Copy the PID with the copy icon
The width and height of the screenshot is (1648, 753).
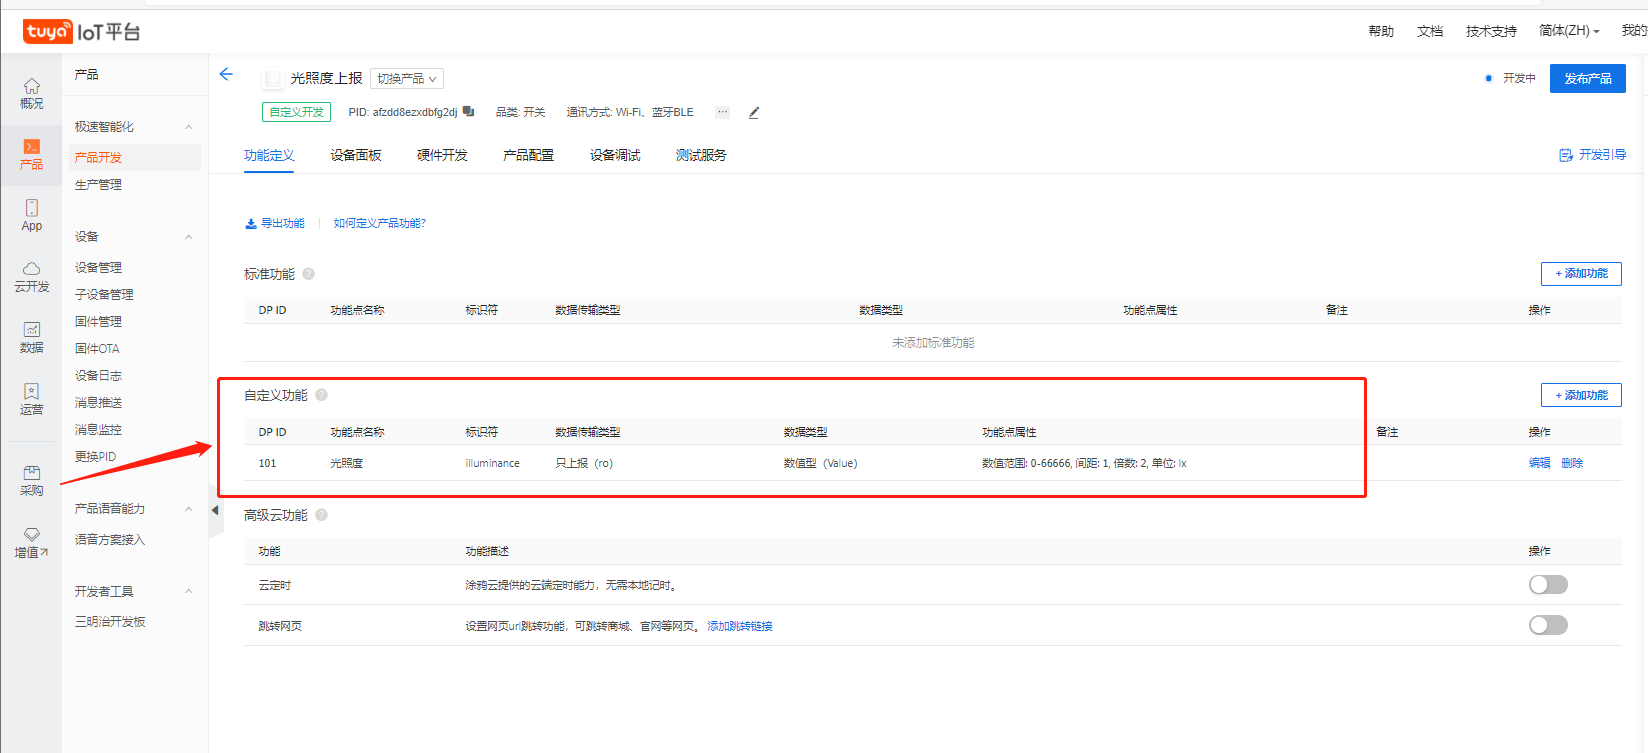coord(468,112)
